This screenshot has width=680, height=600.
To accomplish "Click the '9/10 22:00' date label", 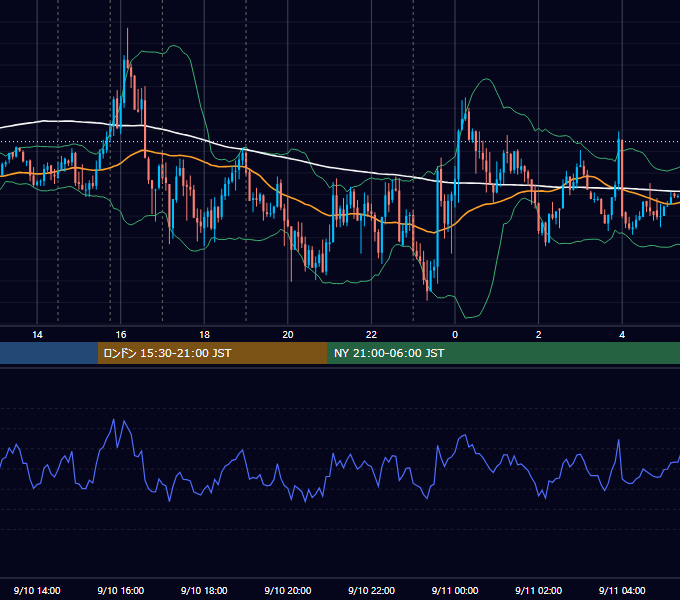I will [x=372, y=590].
